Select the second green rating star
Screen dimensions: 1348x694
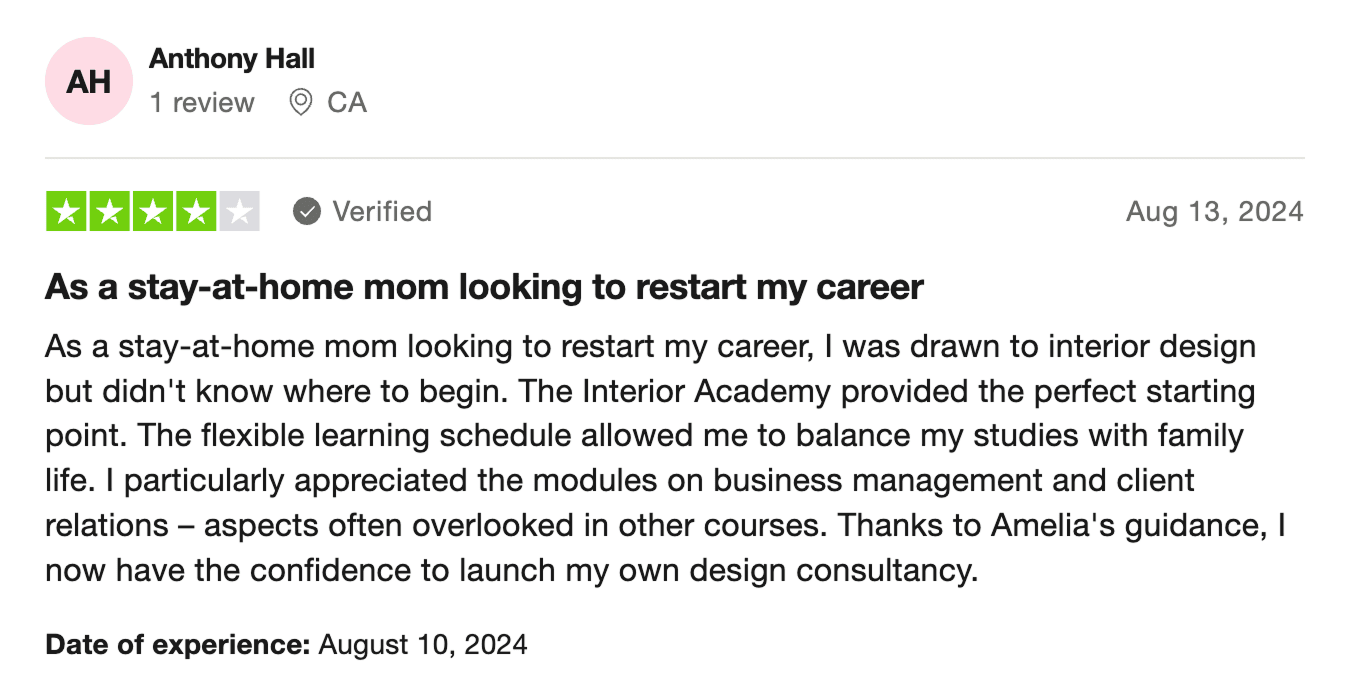click(x=110, y=211)
